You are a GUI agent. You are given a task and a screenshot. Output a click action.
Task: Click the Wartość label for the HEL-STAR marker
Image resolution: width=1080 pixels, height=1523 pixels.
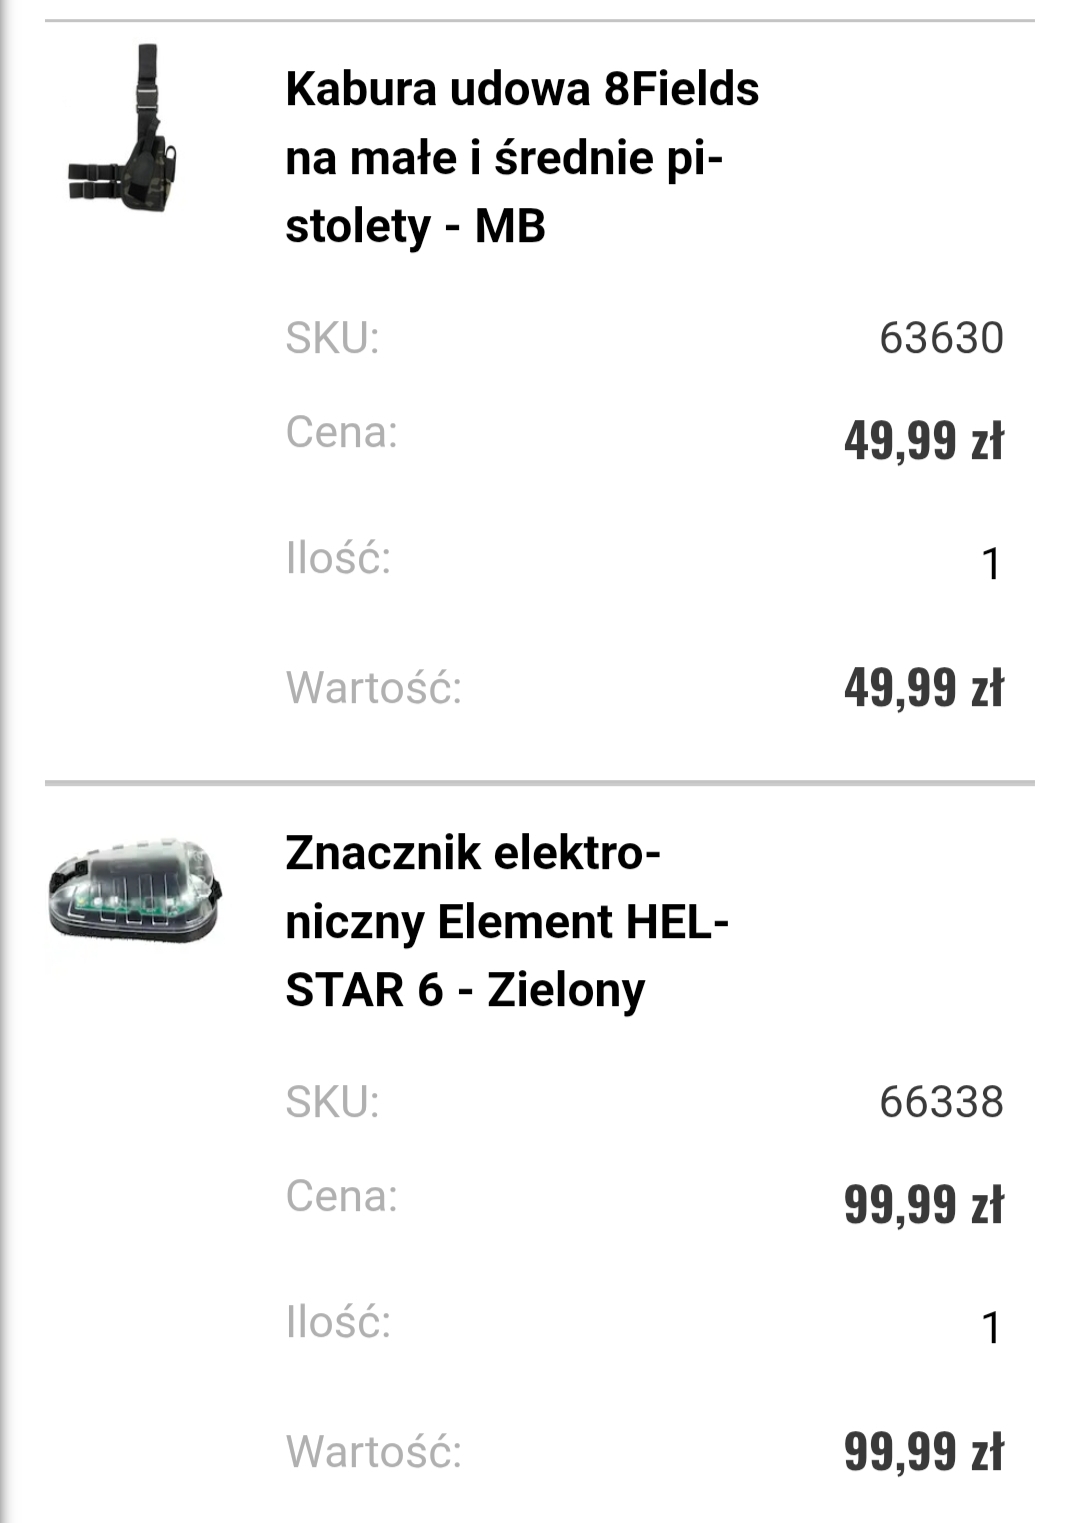[374, 1452]
